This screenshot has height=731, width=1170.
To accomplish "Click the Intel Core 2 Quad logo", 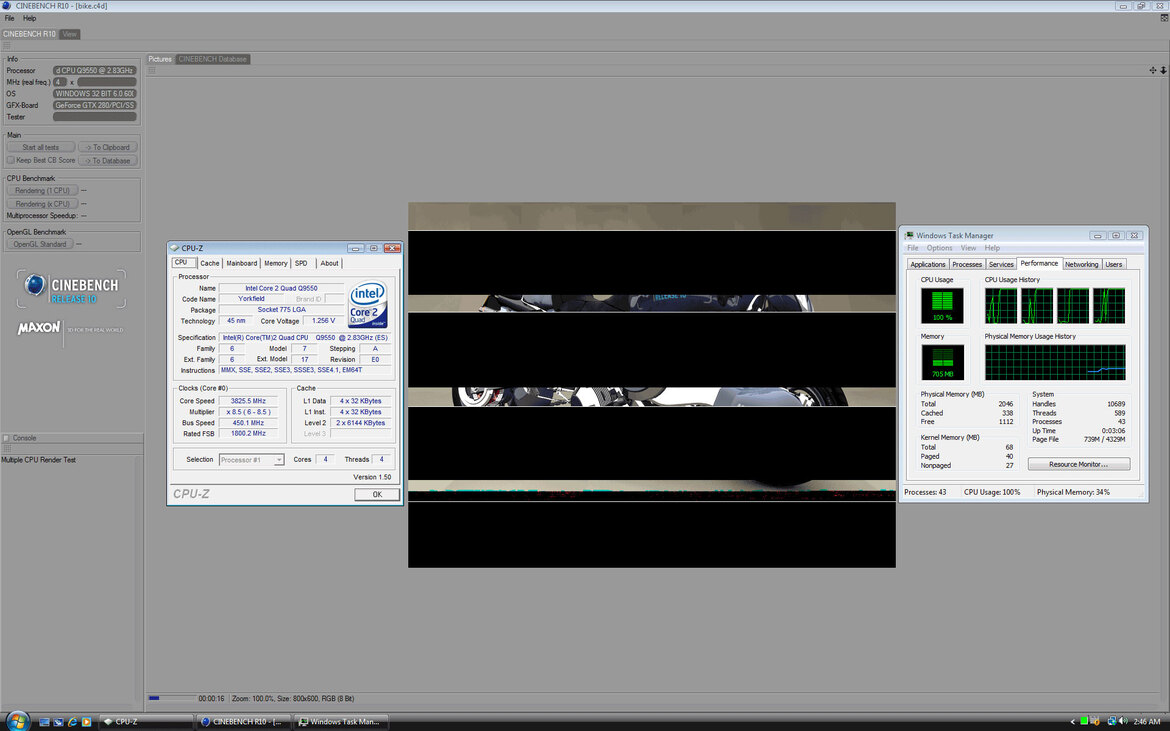I will (368, 304).
